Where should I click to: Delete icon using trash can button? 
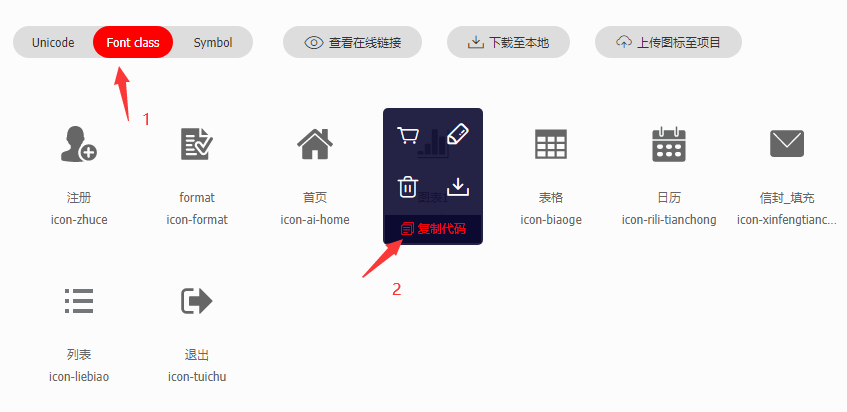(407, 187)
